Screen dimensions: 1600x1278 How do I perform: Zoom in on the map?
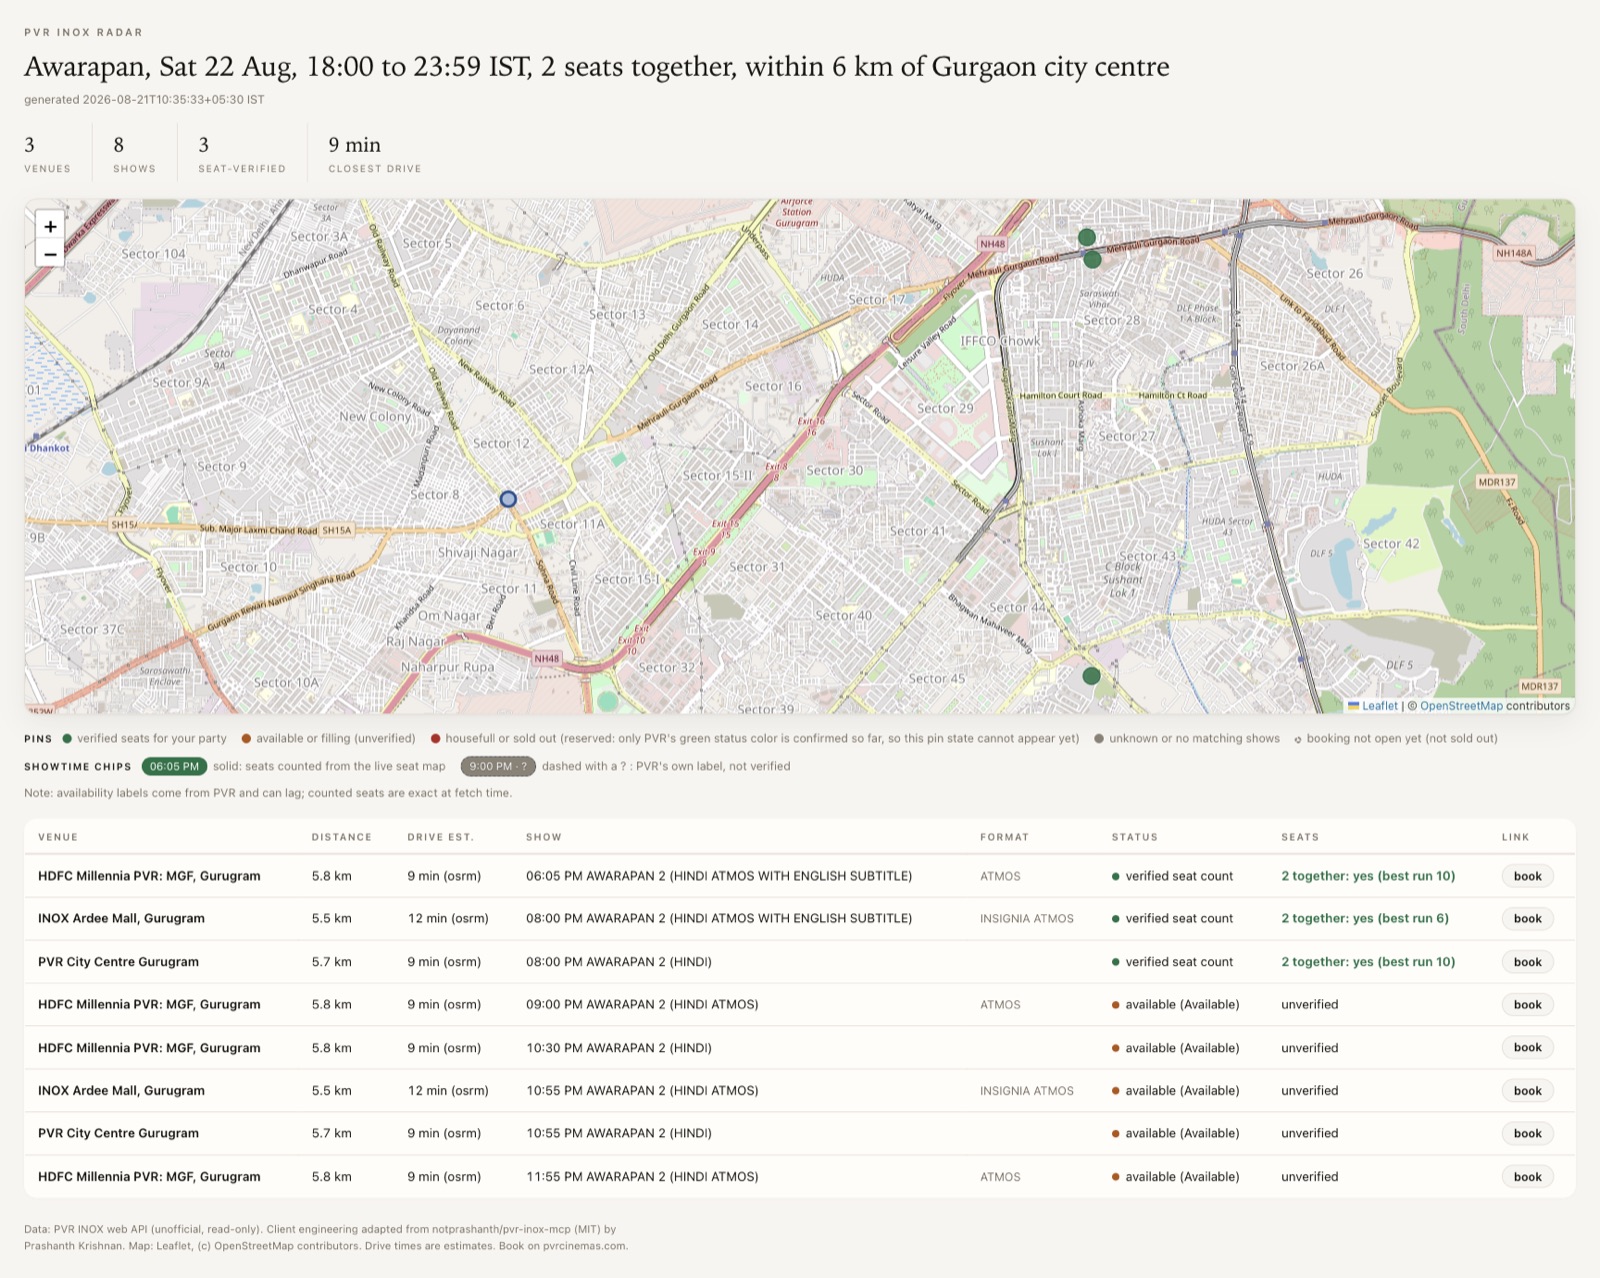click(50, 226)
